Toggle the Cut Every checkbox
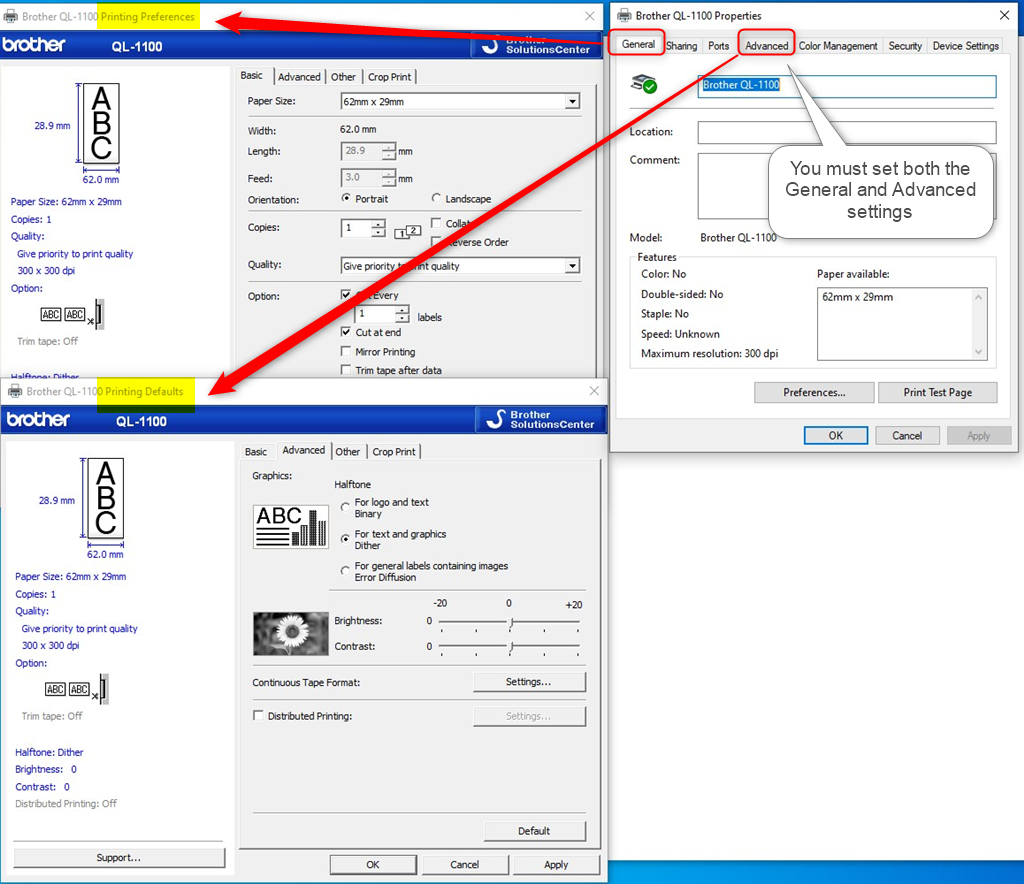This screenshot has width=1024, height=884. (346, 294)
